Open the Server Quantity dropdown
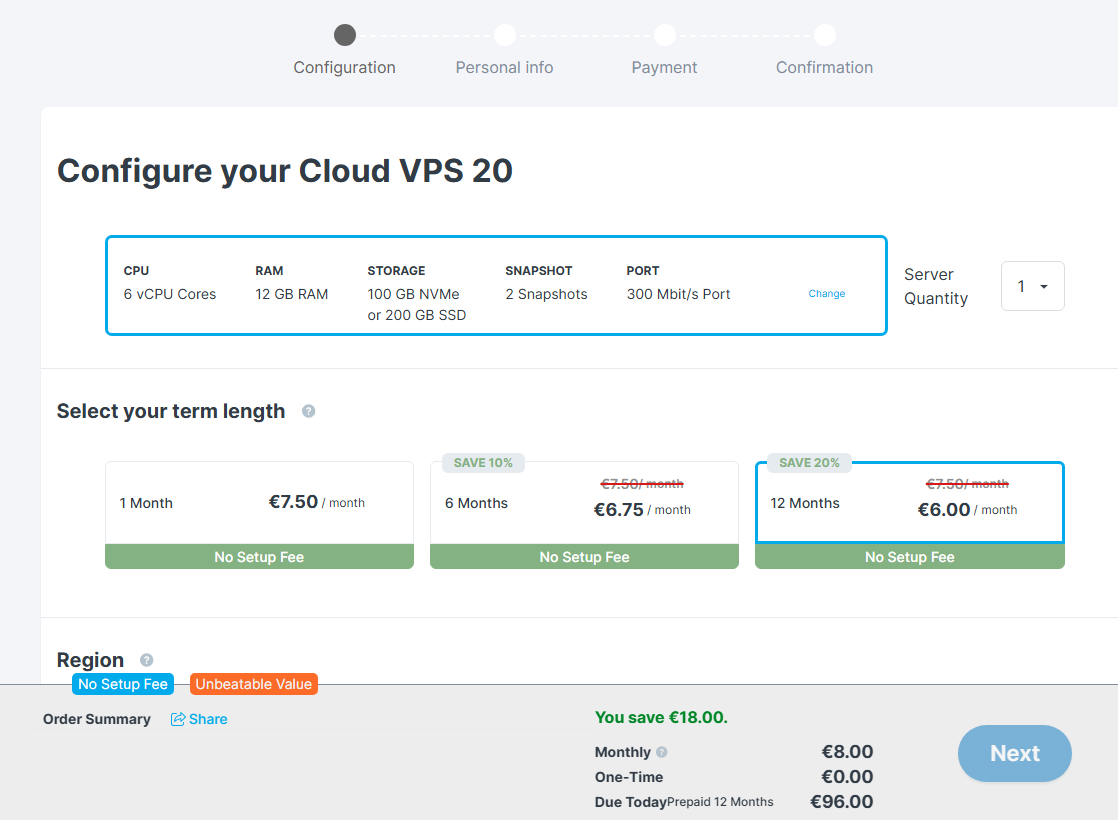Screen dimensions: 1118x820 click(x=1032, y=286)
